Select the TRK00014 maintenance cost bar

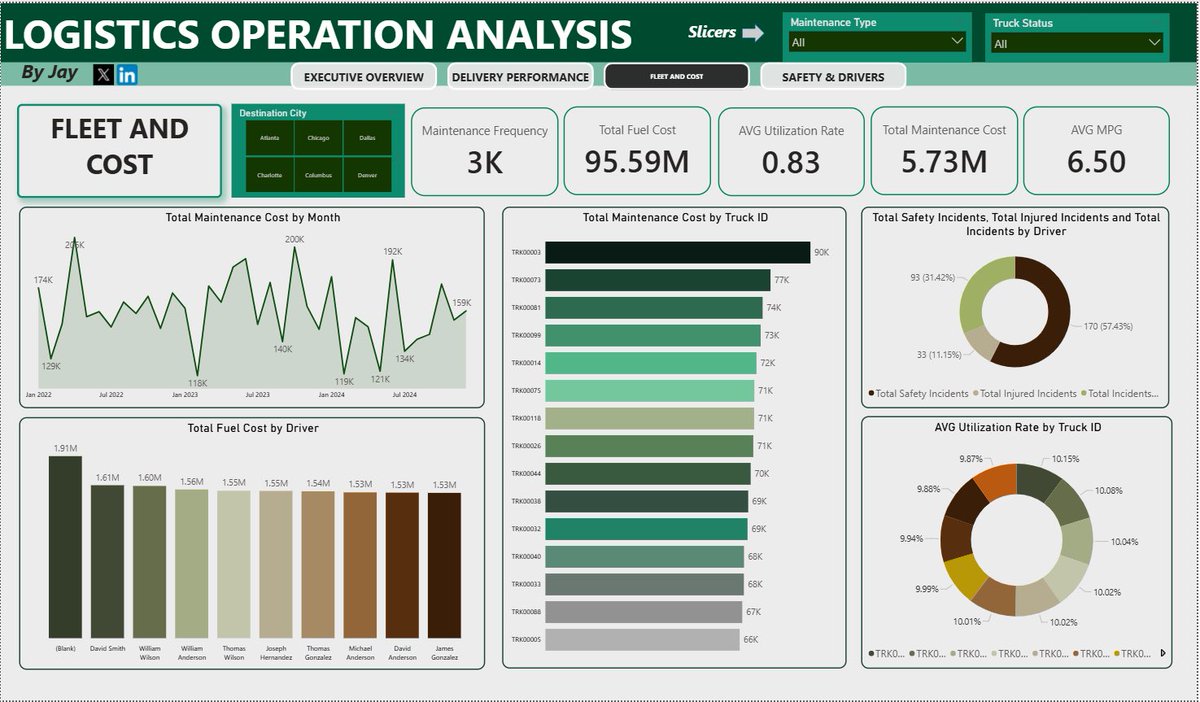coord(651,363)
